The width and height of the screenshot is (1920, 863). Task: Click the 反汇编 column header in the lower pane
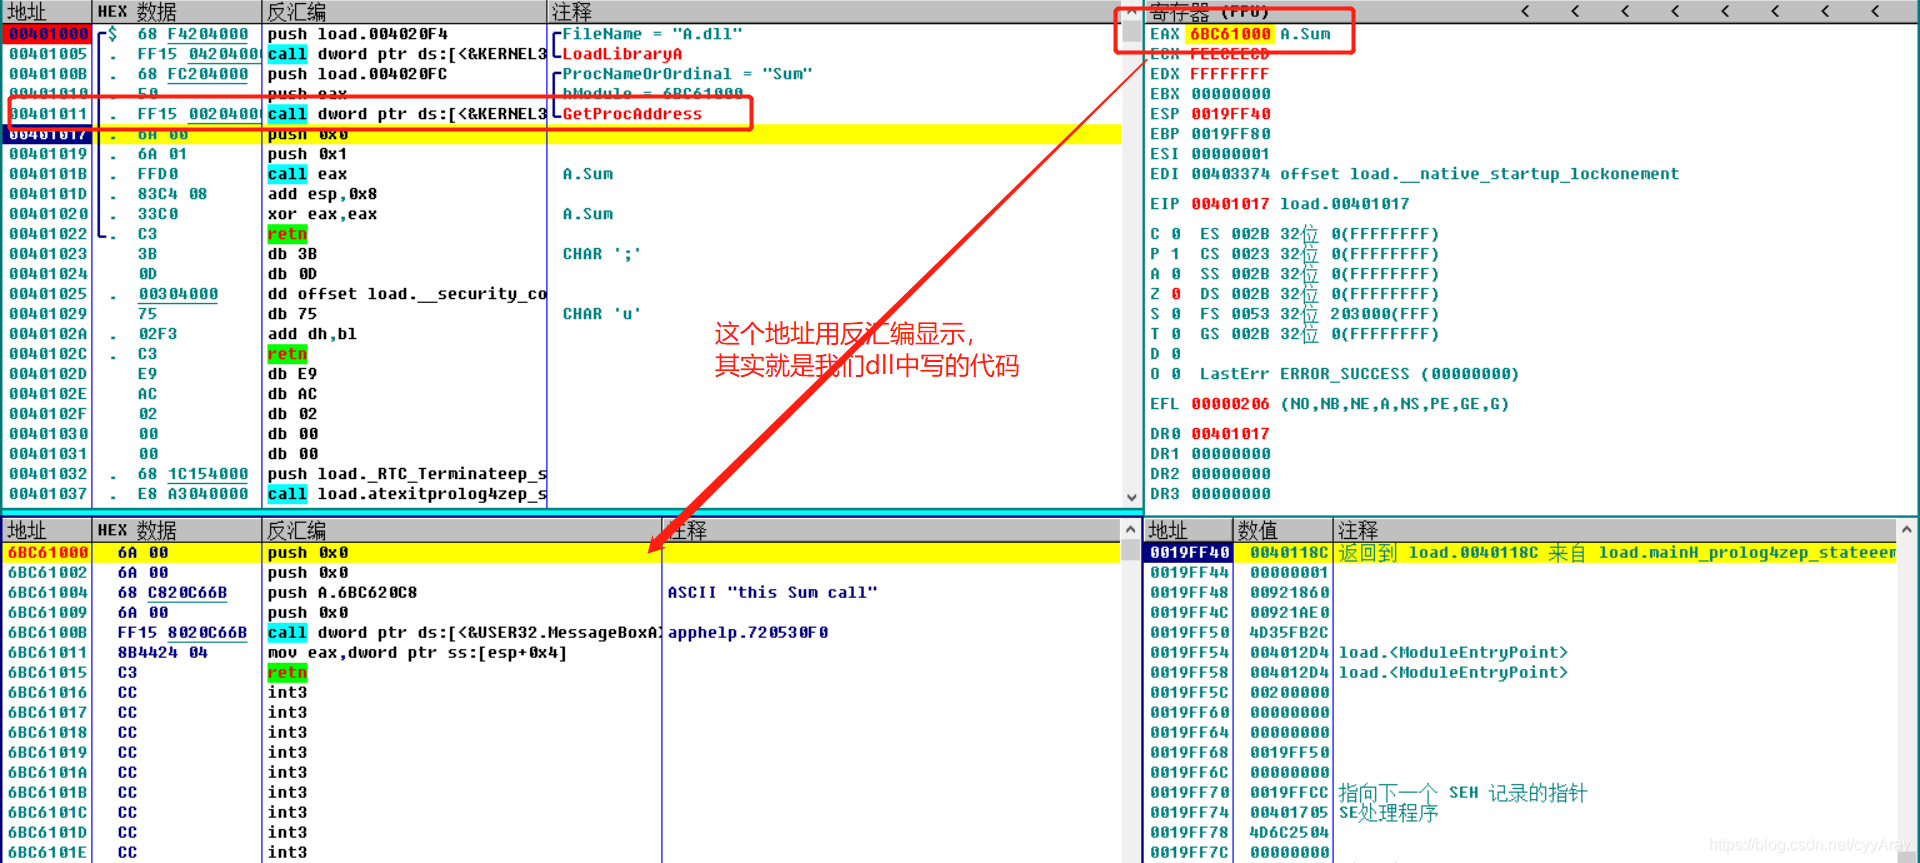[x=461, y=530]
